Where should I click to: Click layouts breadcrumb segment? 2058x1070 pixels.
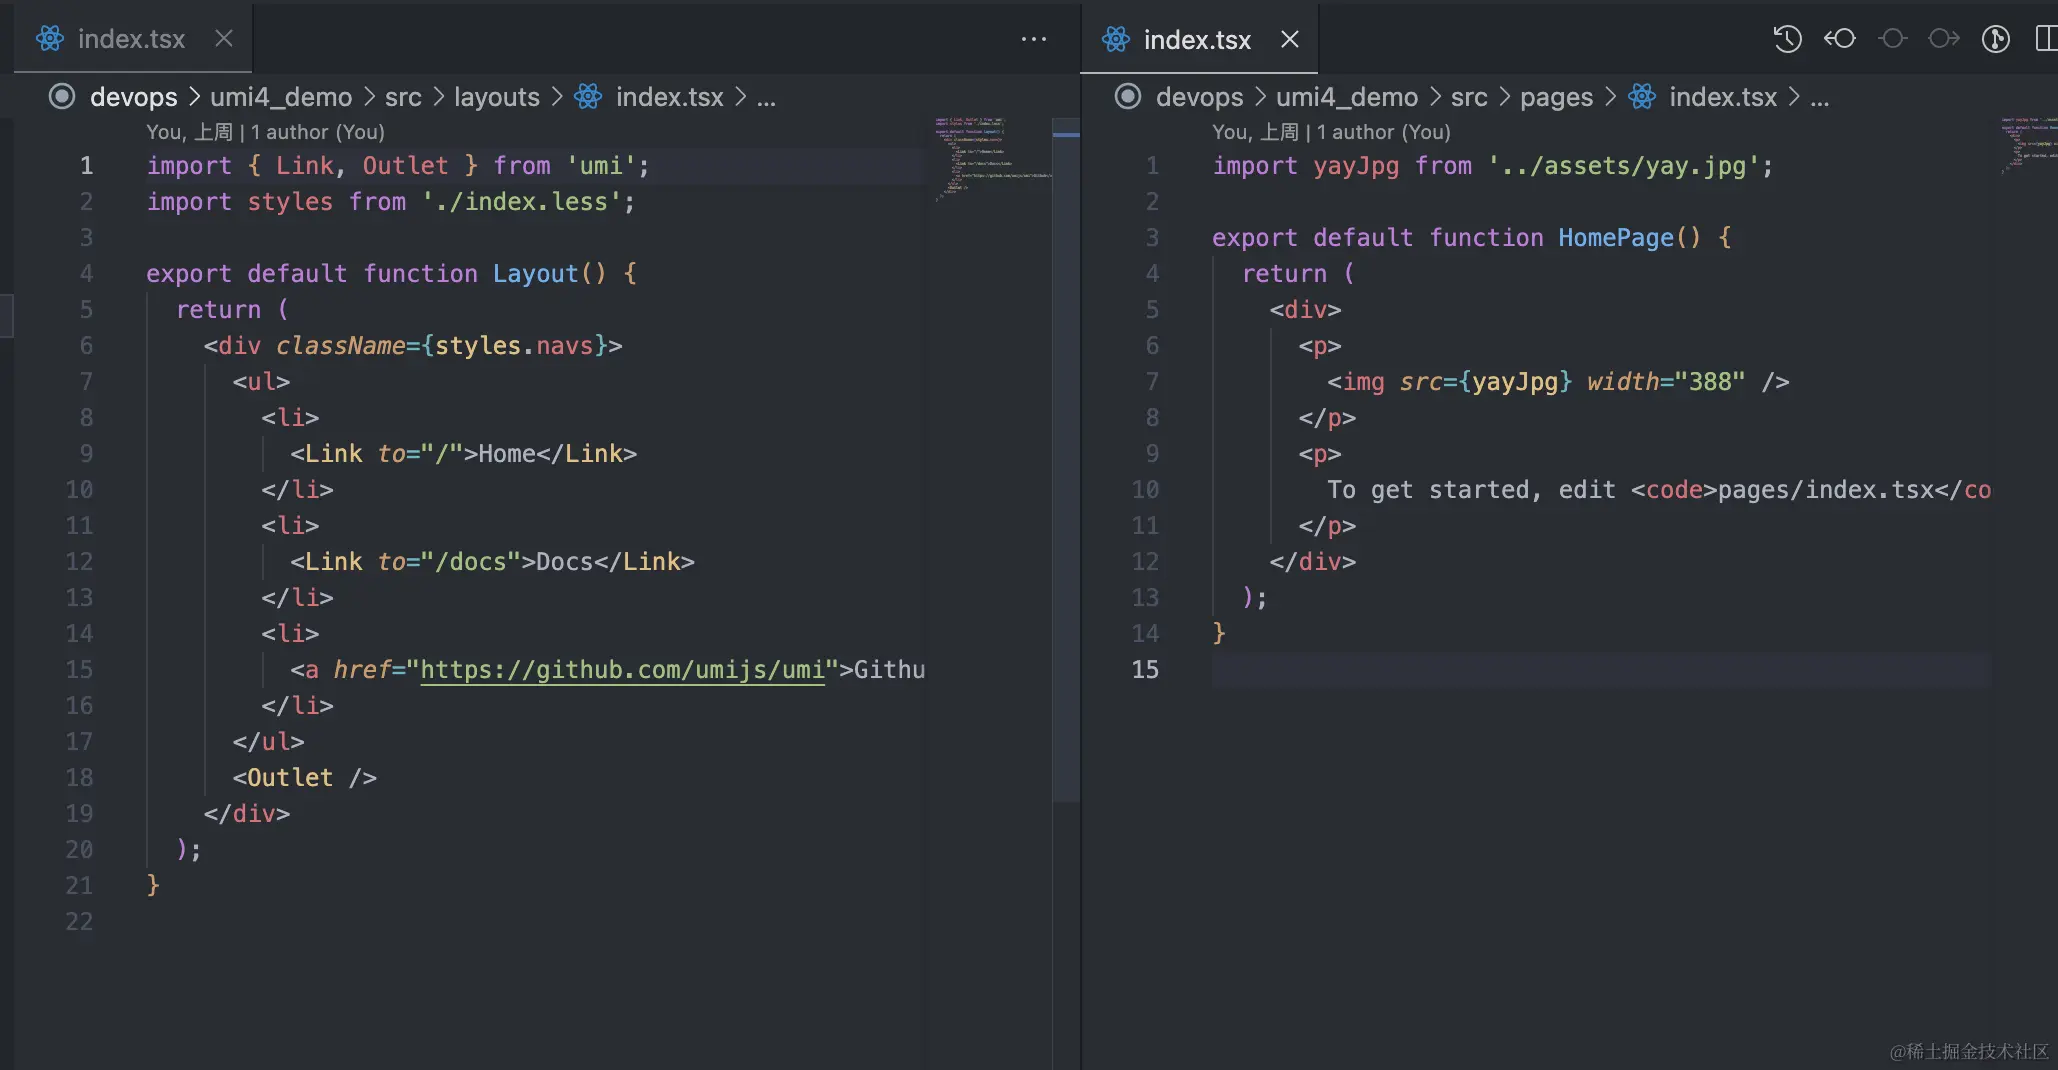coord(497,97)
